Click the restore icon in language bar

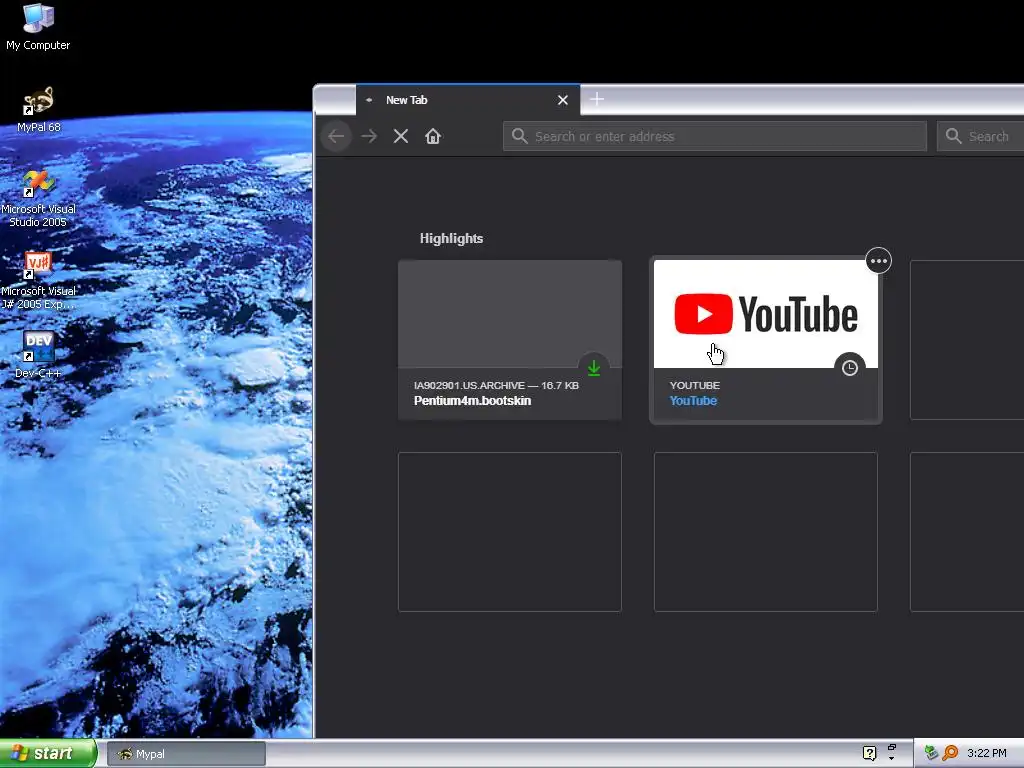point(891,746)
